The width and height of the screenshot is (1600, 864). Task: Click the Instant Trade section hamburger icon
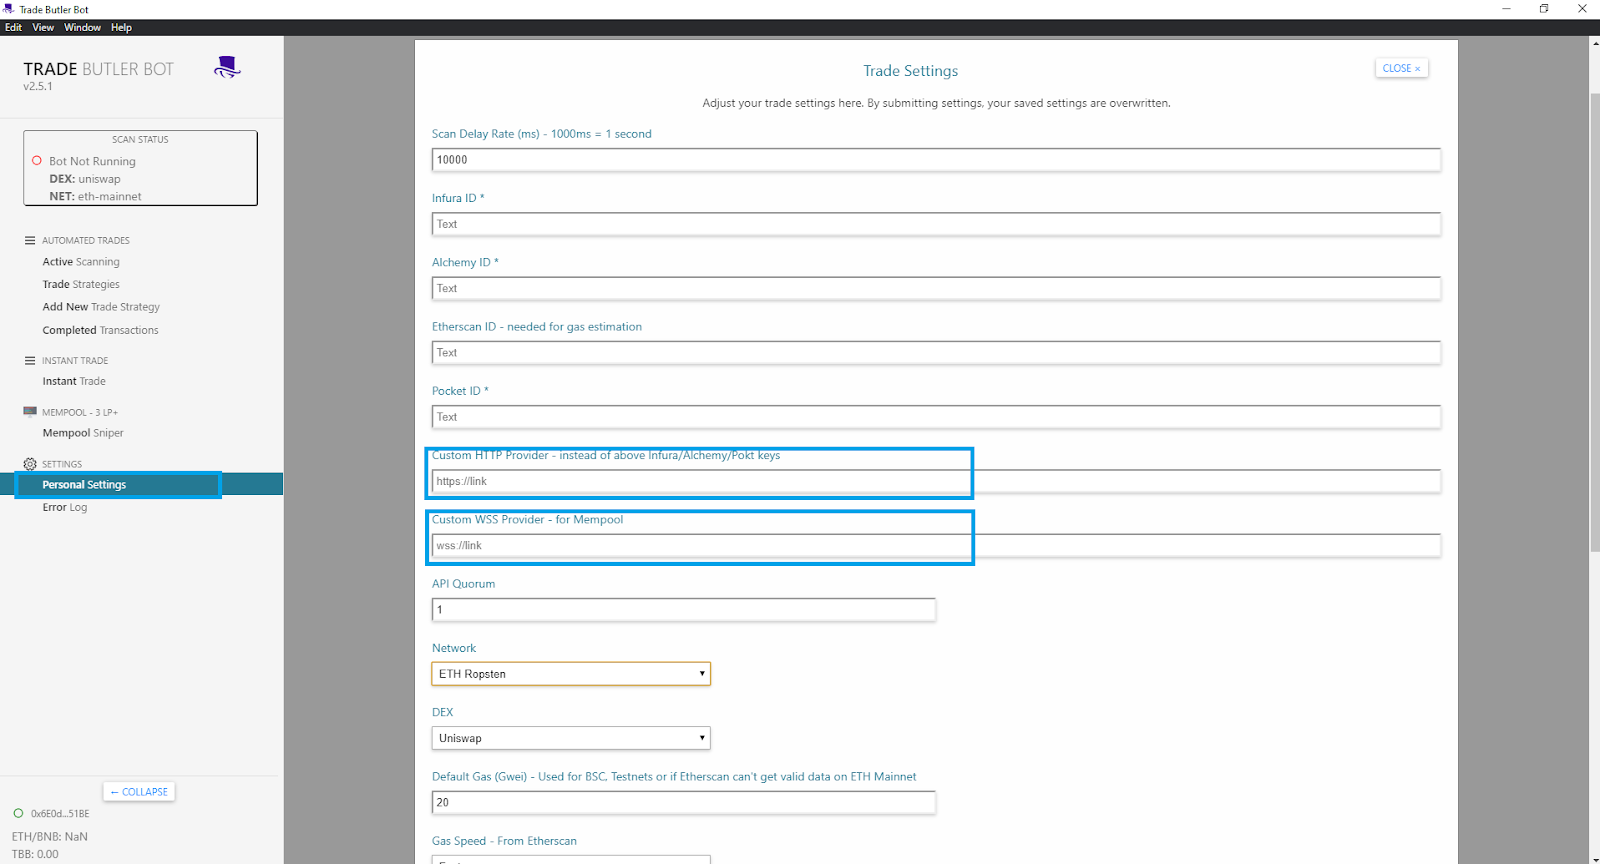[x=30, y=360]
